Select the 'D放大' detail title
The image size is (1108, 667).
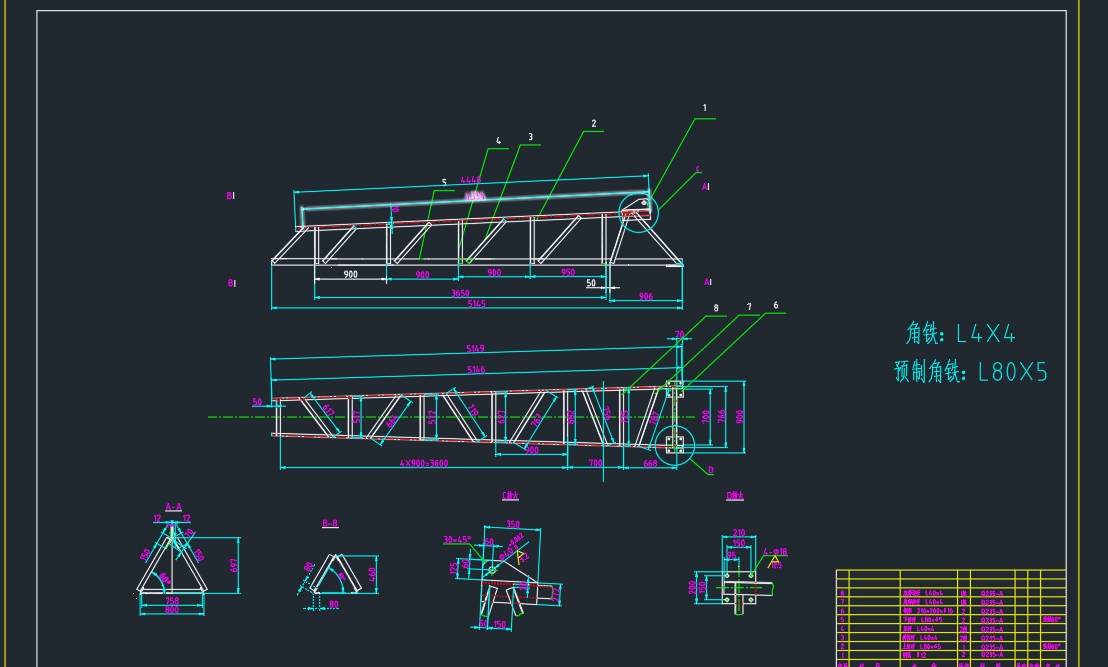point(735,496)
